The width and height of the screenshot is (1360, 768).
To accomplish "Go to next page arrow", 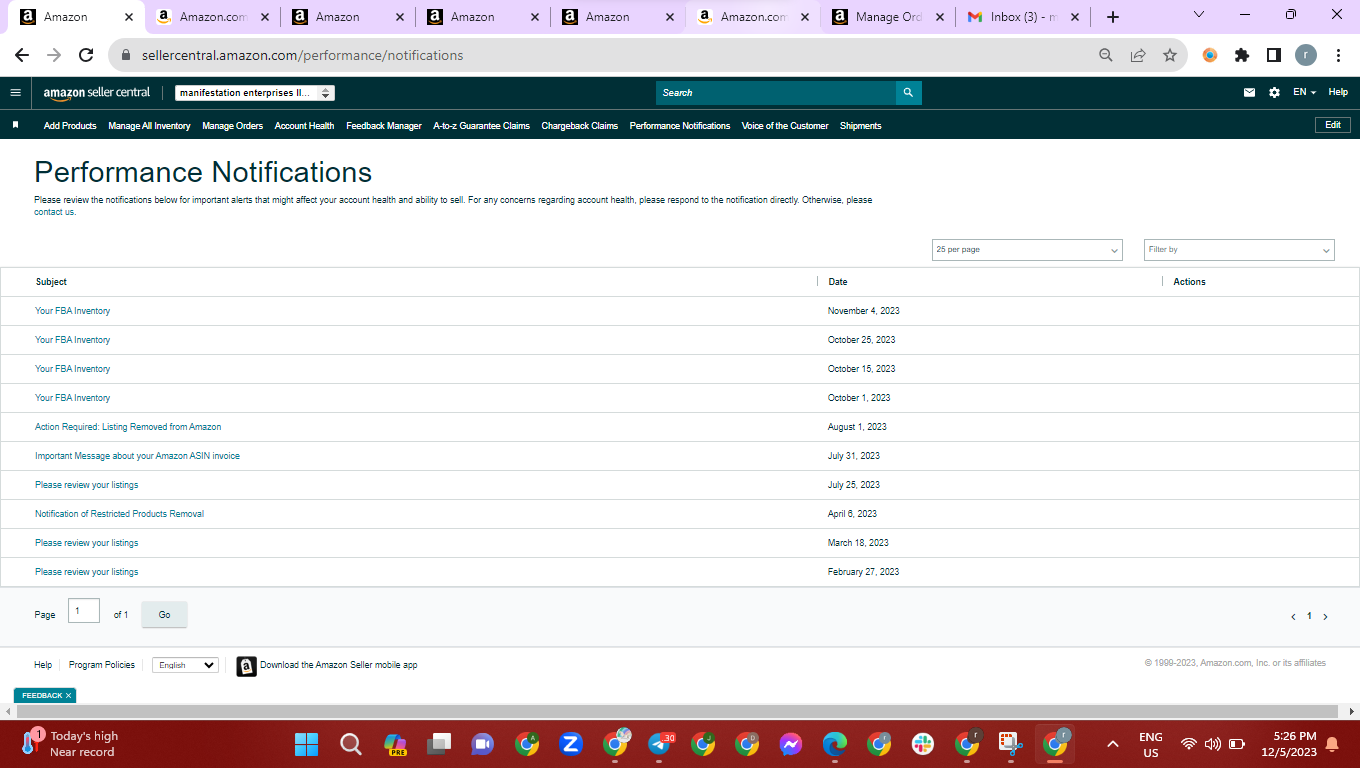I will click(1326, 617).
